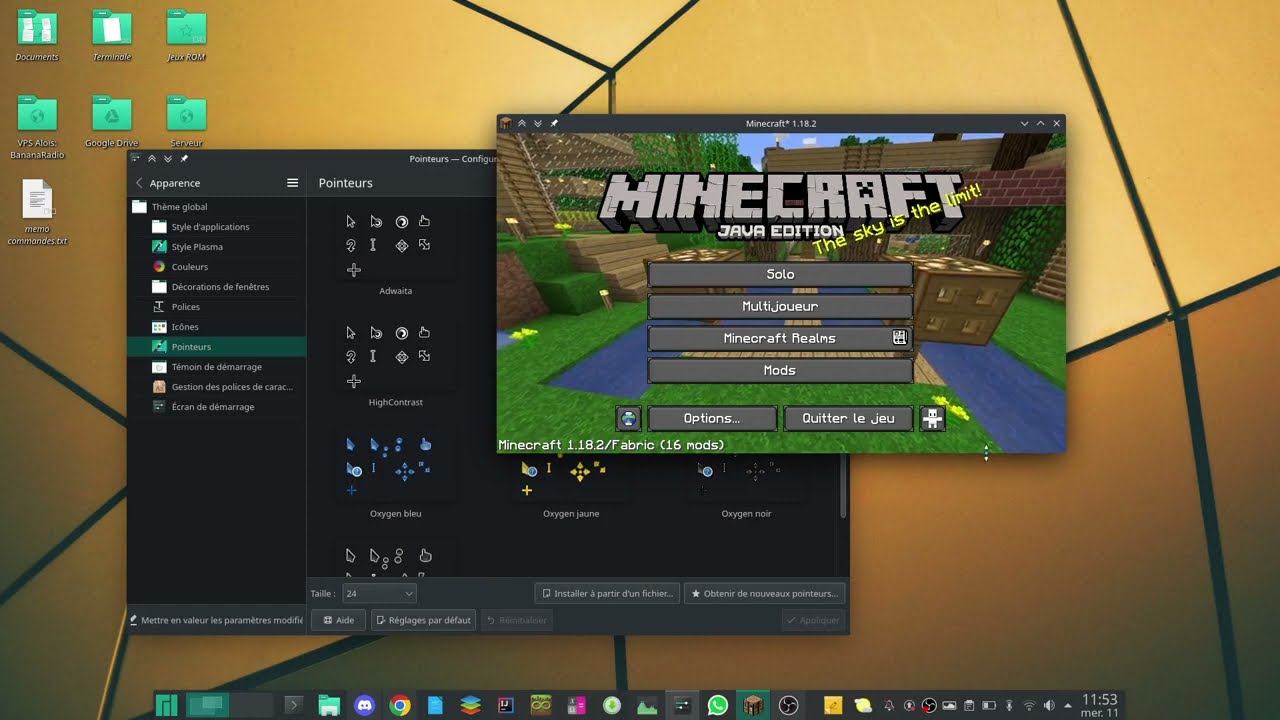Select the Adwaita cursor theme

pyautogui.click(x=395, y=252)
